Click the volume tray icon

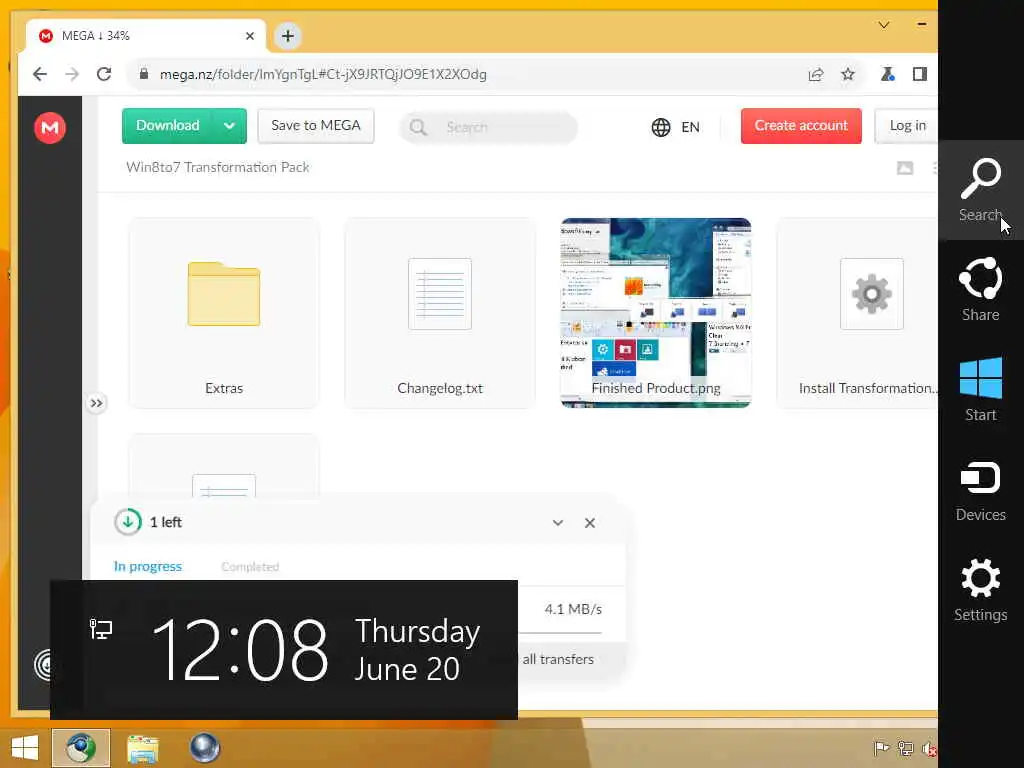tap(929, 748)
